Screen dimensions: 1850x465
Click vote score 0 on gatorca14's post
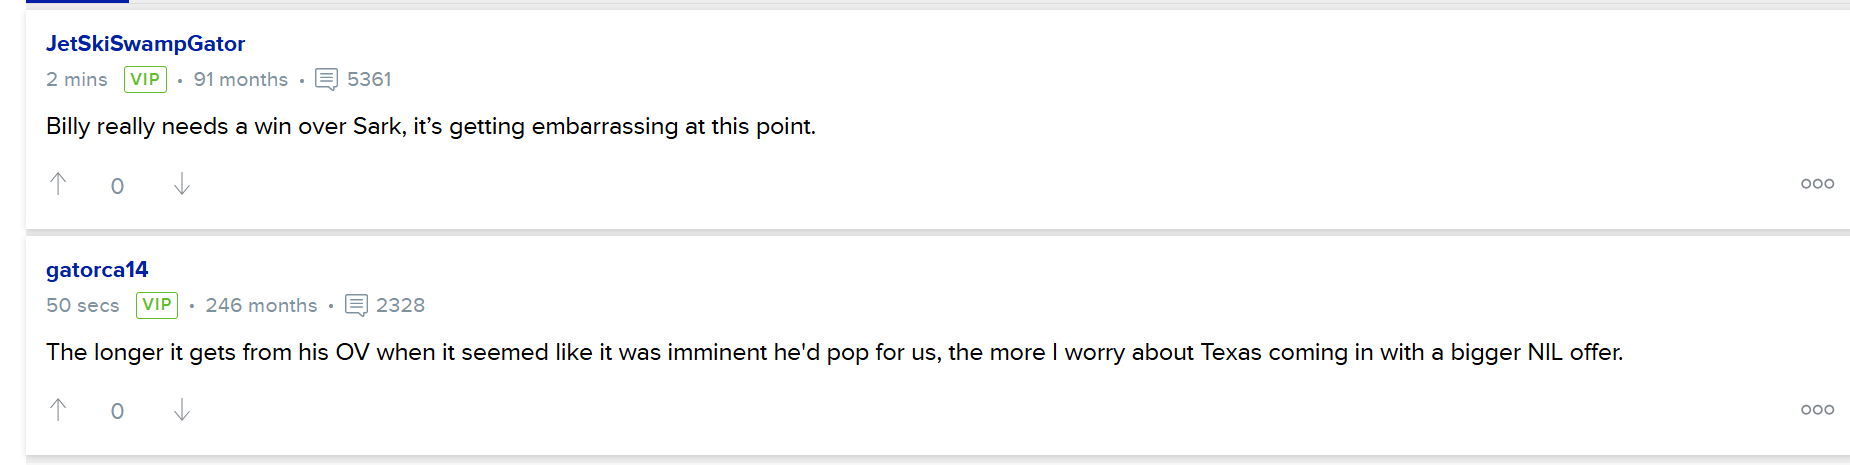117,411
